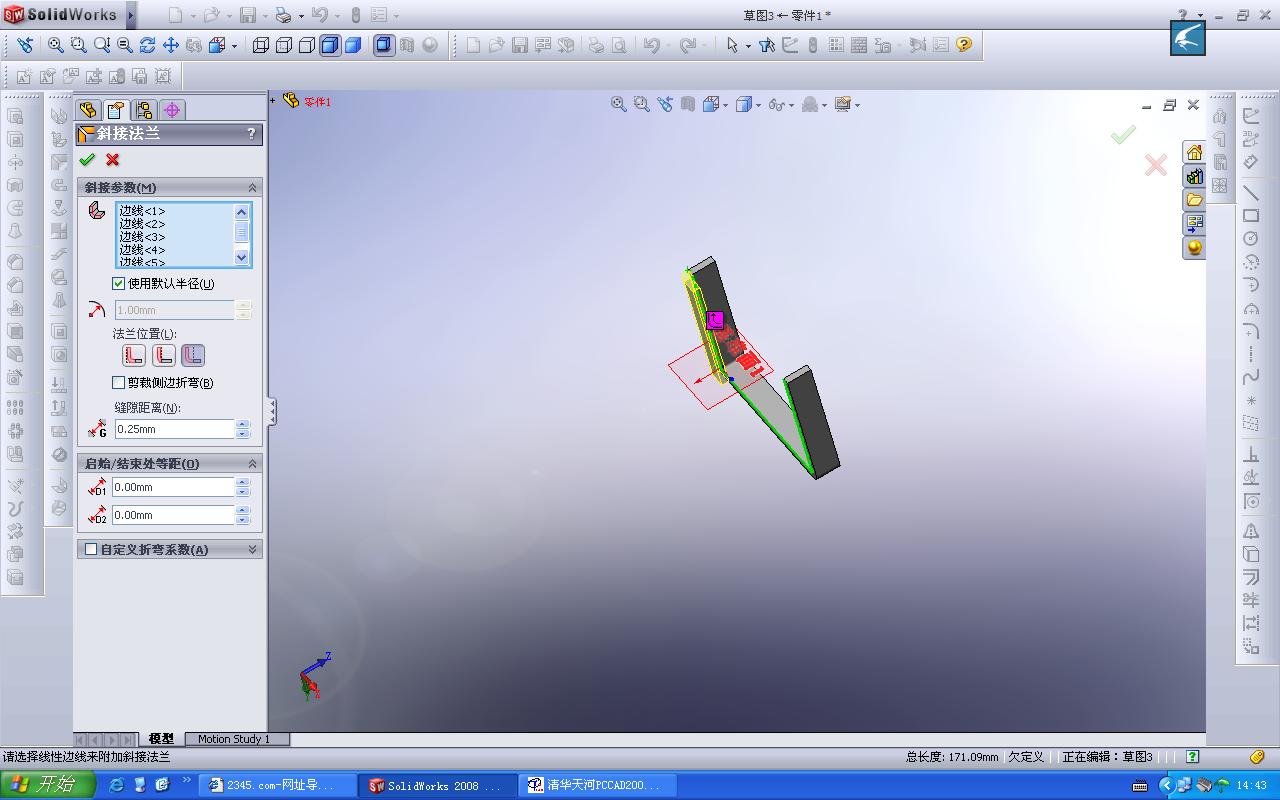
Task: Open the Design Library task pane tab
Action: click(1194, 176)
